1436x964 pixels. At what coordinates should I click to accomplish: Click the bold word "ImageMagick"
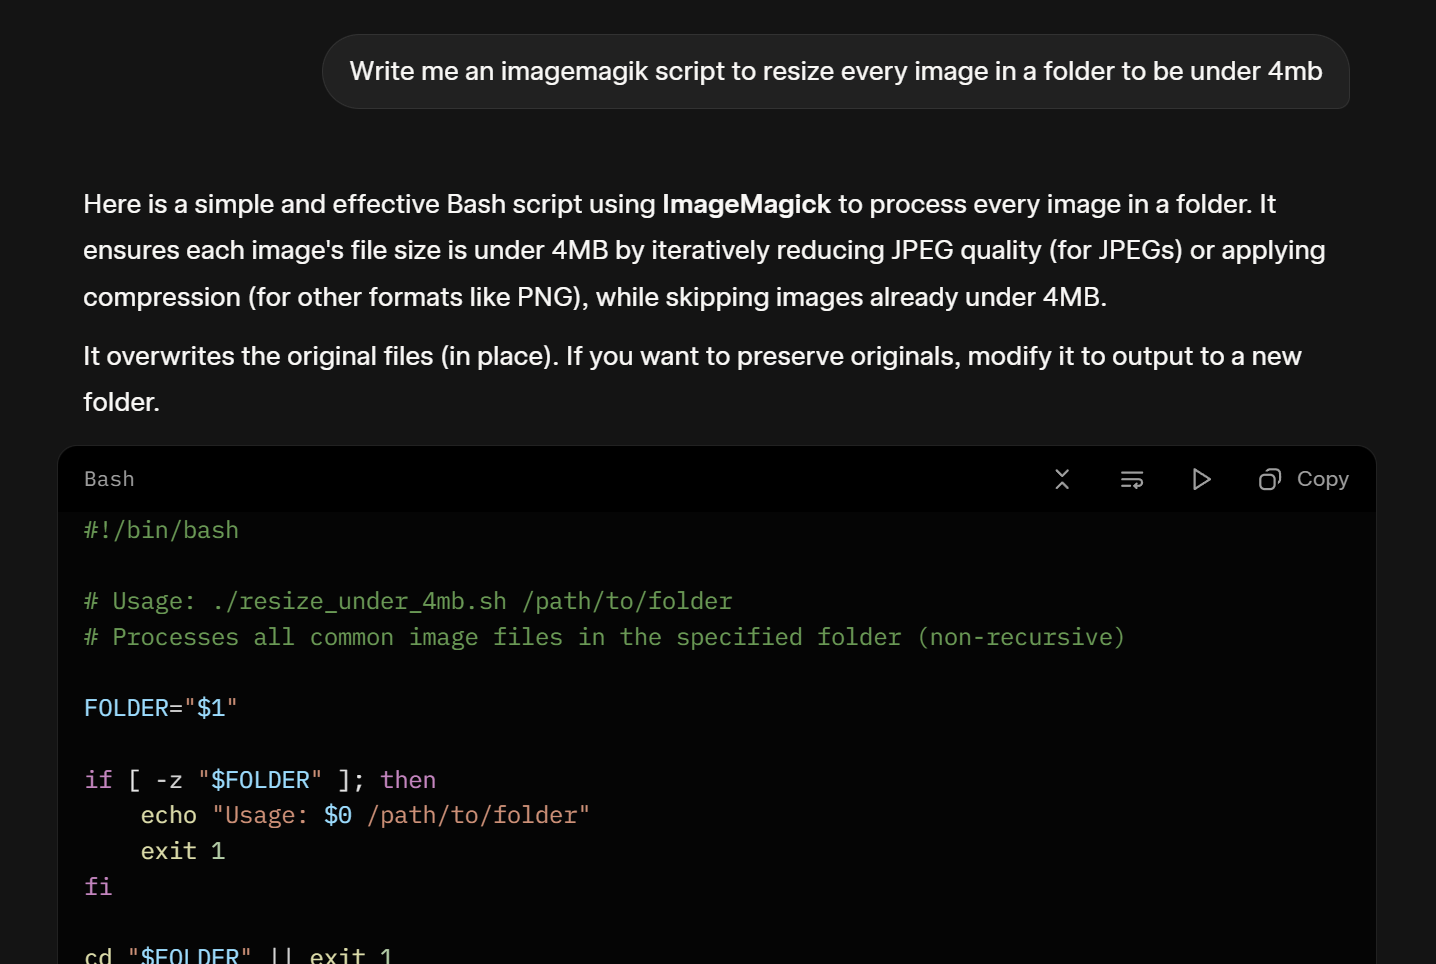[x=746, y=204]
